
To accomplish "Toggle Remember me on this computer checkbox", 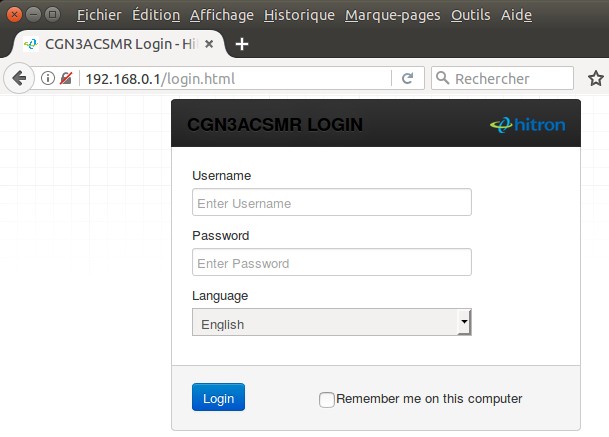I will (x=327, y=399).
